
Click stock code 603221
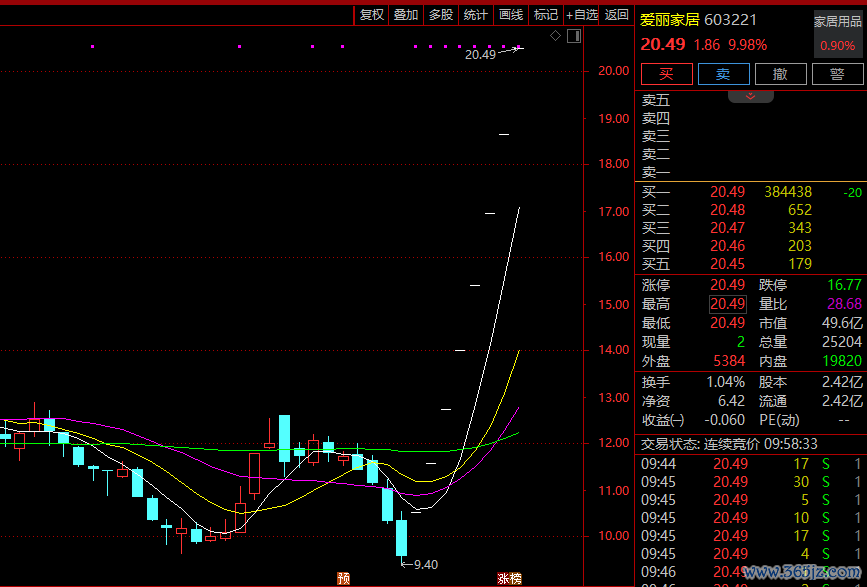730,20
